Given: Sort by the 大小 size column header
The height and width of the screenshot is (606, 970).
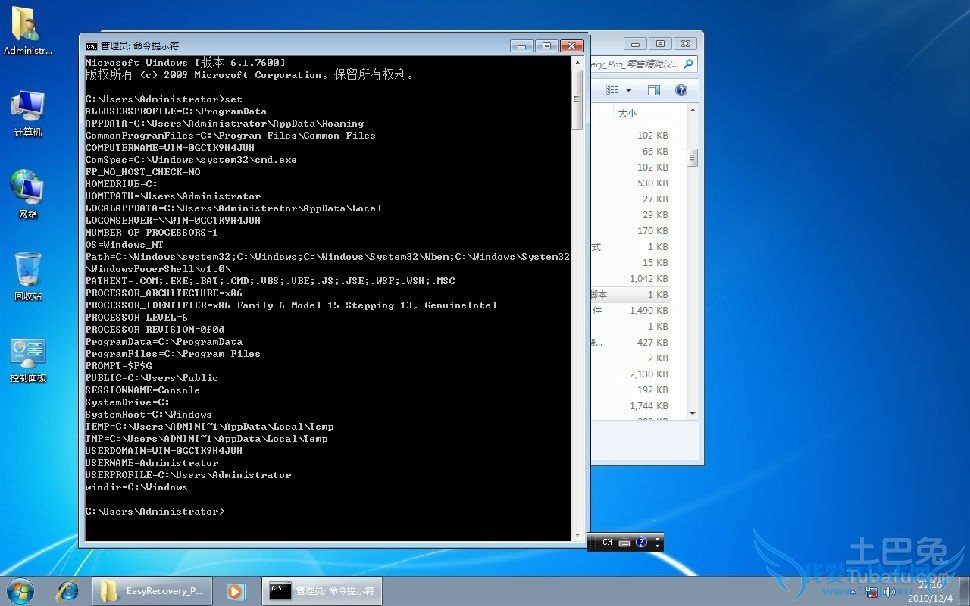Looking at the screenshot, I should coord(627,113).
